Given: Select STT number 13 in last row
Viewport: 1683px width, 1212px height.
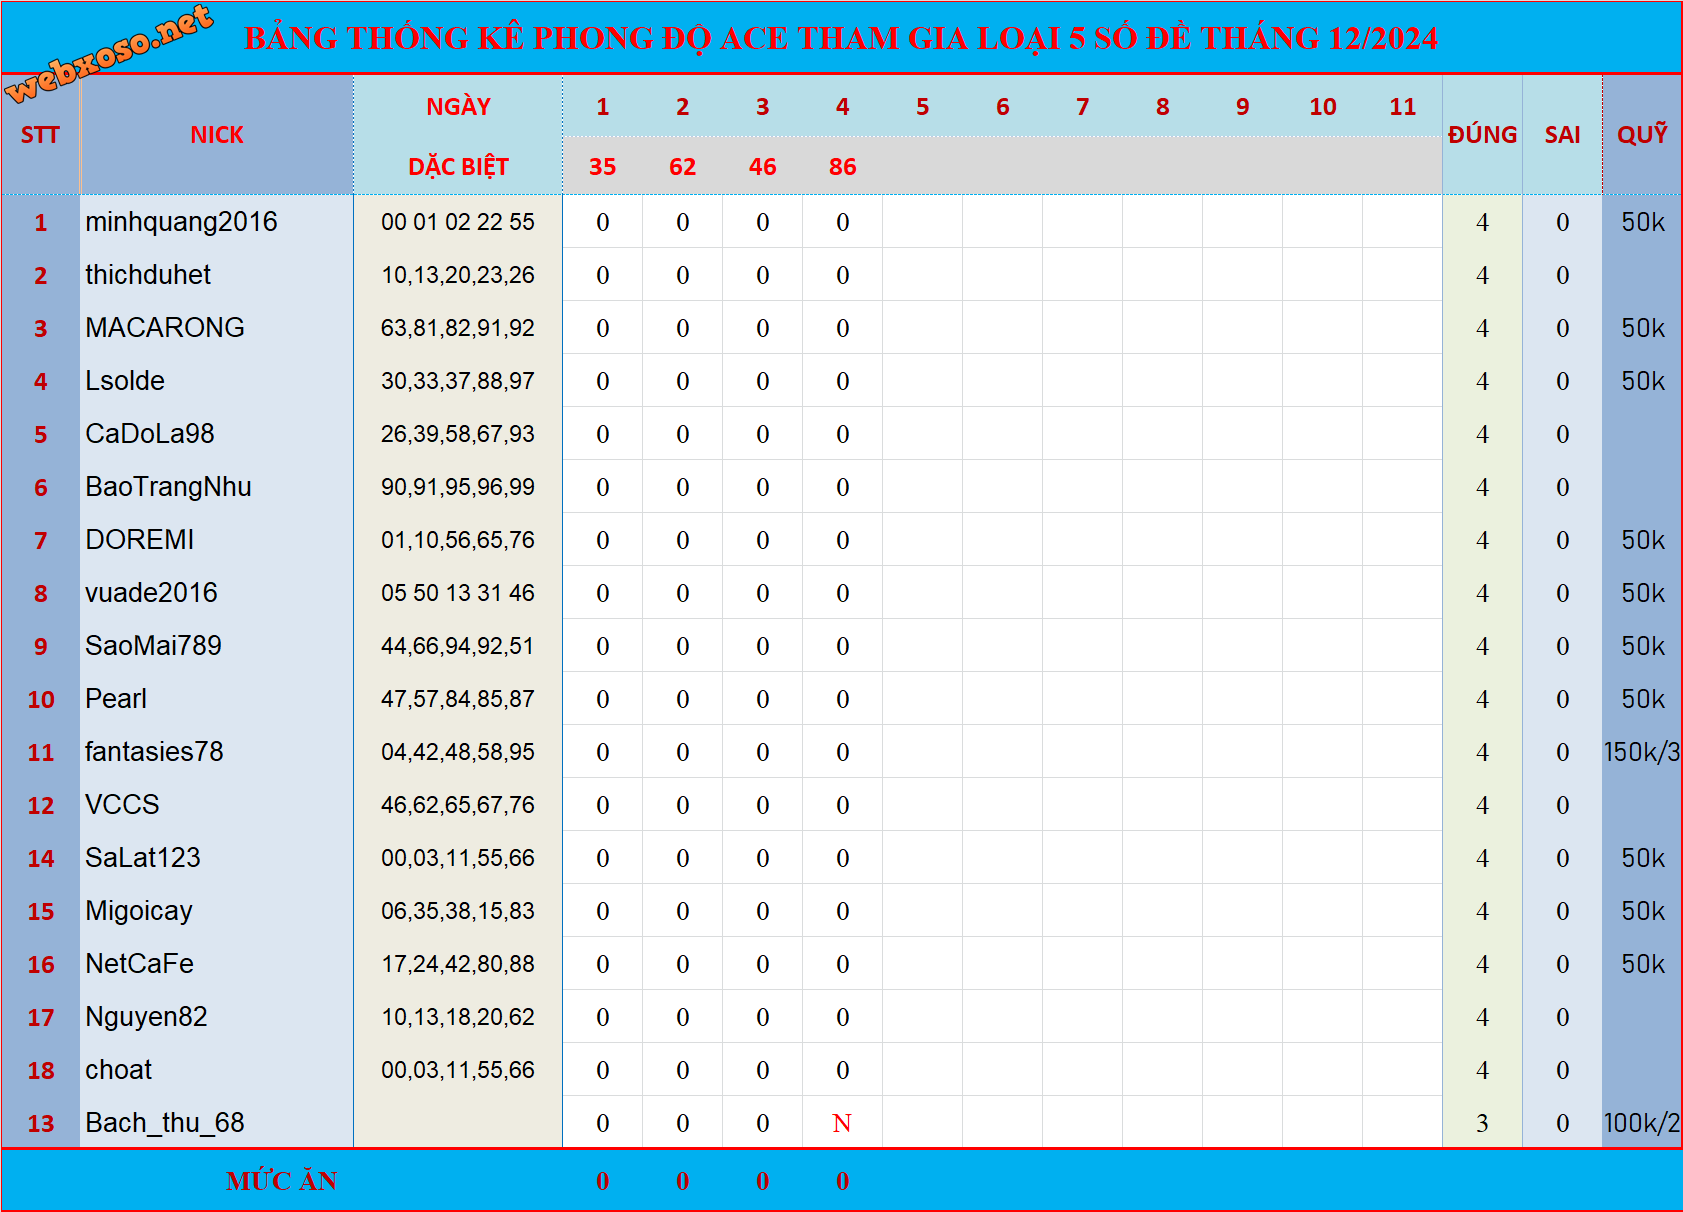Looking at the screenshot, I should tap(41, 1124).
